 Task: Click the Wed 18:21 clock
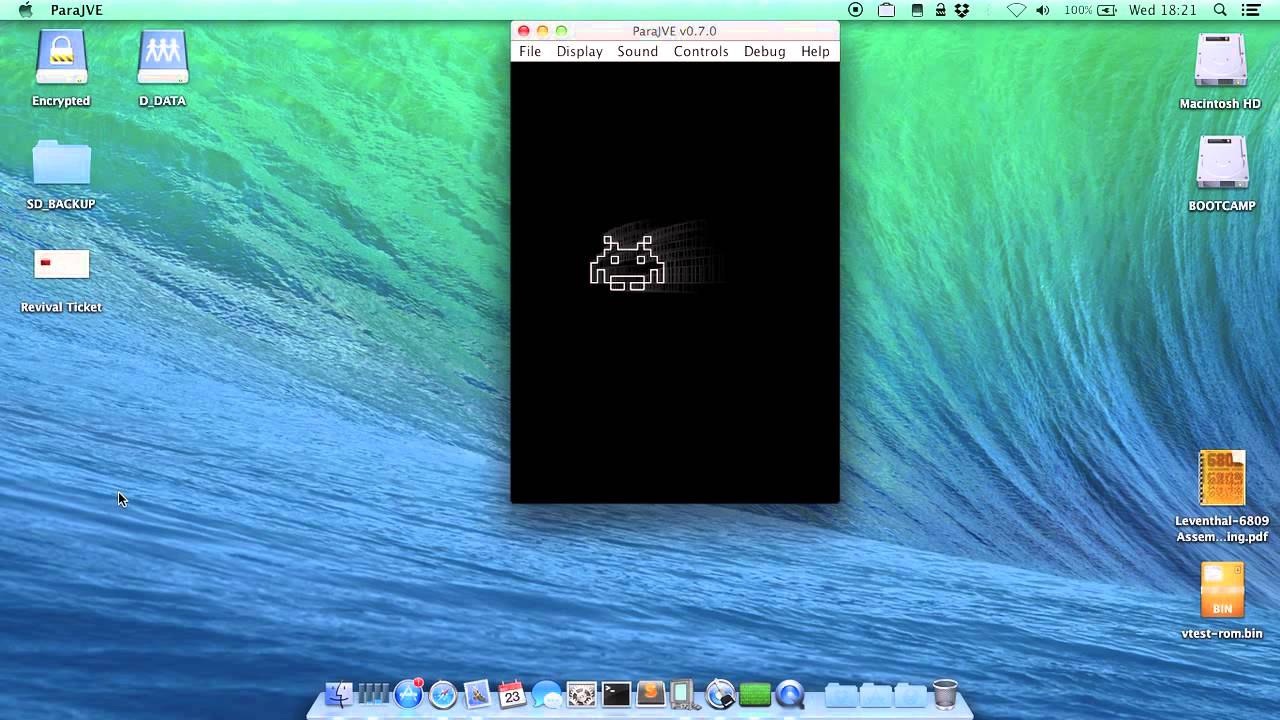[1163, 10]
